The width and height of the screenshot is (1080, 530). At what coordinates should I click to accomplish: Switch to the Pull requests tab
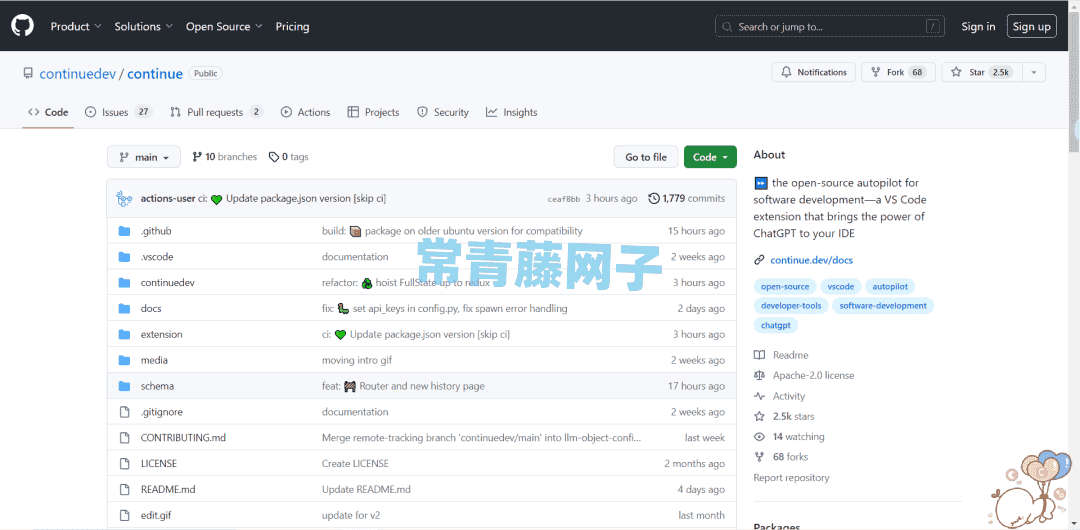[216, 112]
